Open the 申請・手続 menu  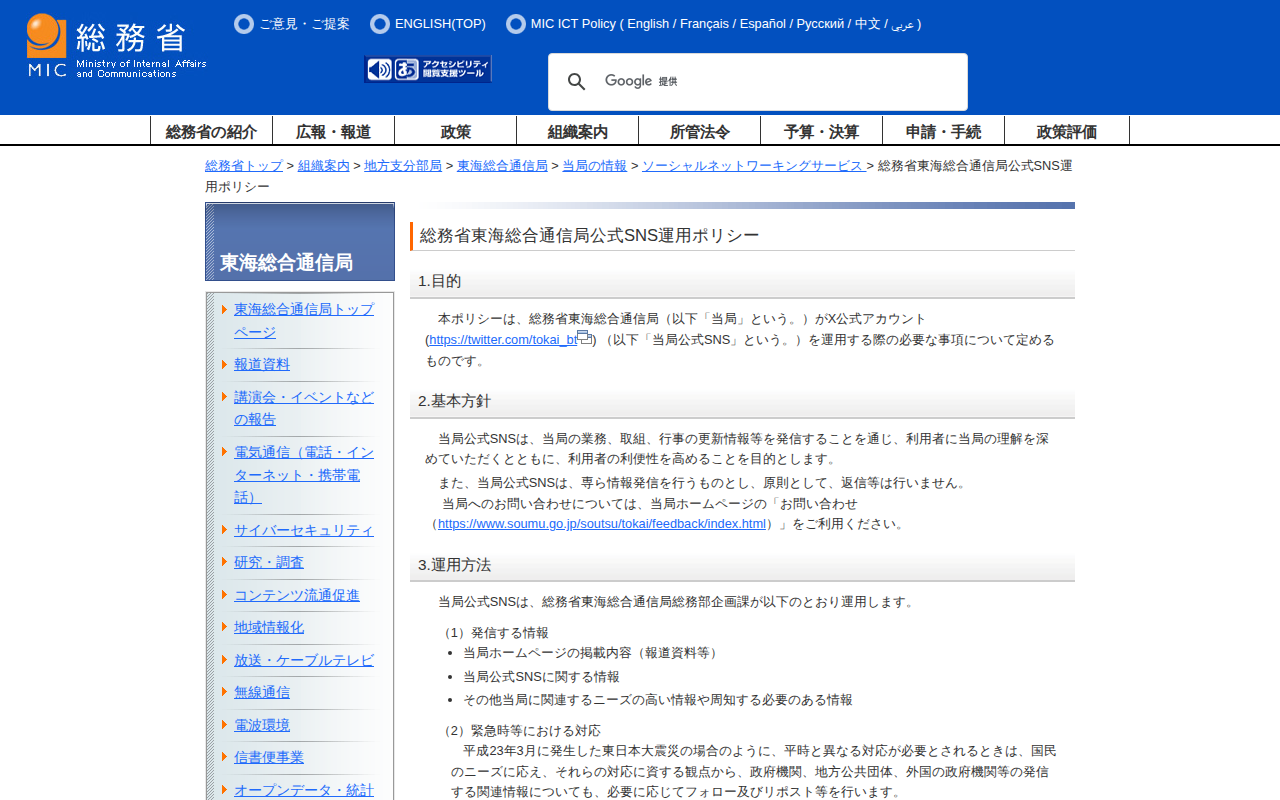click(943, 131)
